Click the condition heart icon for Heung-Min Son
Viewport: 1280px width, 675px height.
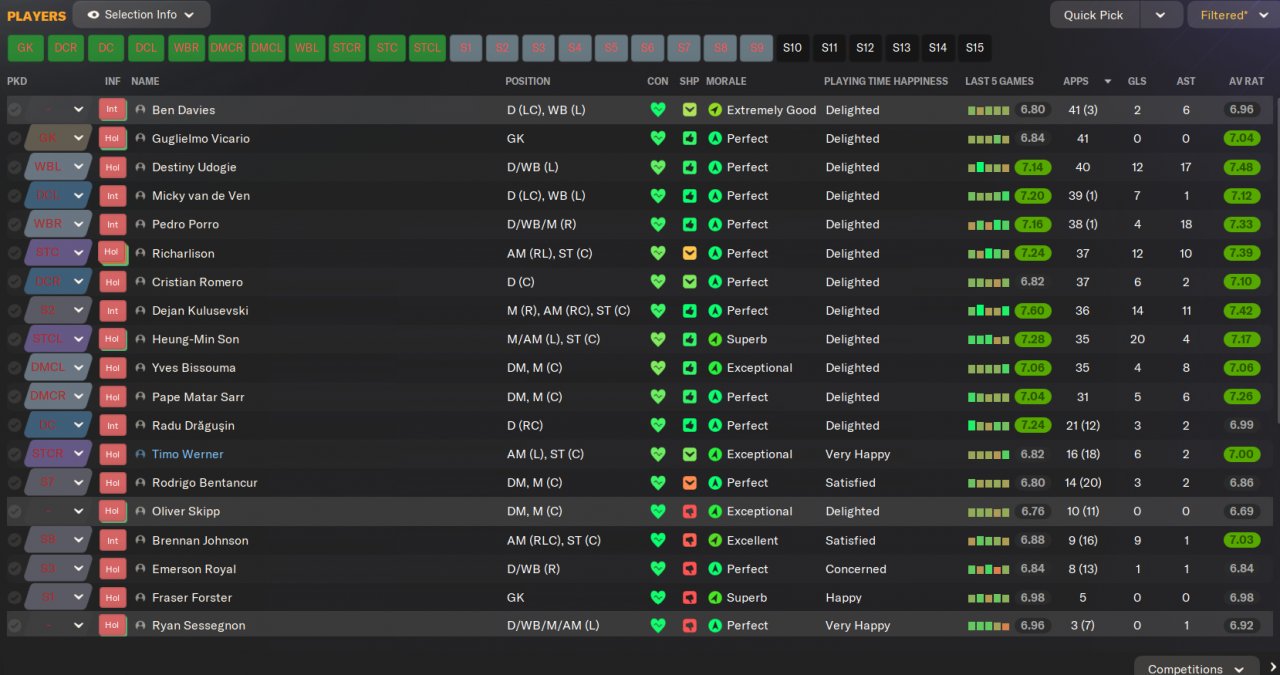(658, 339)
